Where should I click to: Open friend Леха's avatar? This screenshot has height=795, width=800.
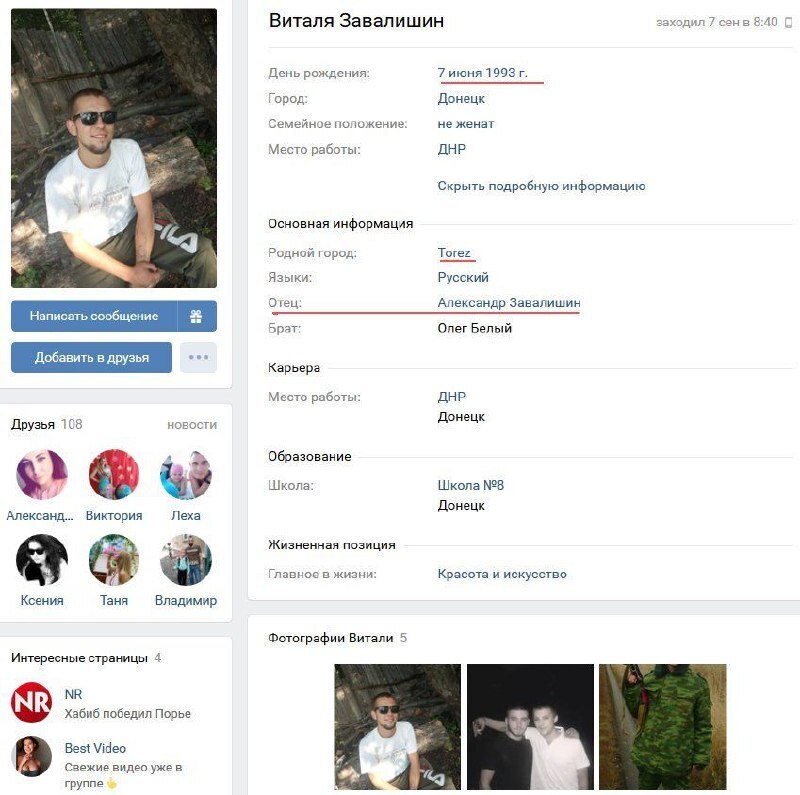coord(186,475)
